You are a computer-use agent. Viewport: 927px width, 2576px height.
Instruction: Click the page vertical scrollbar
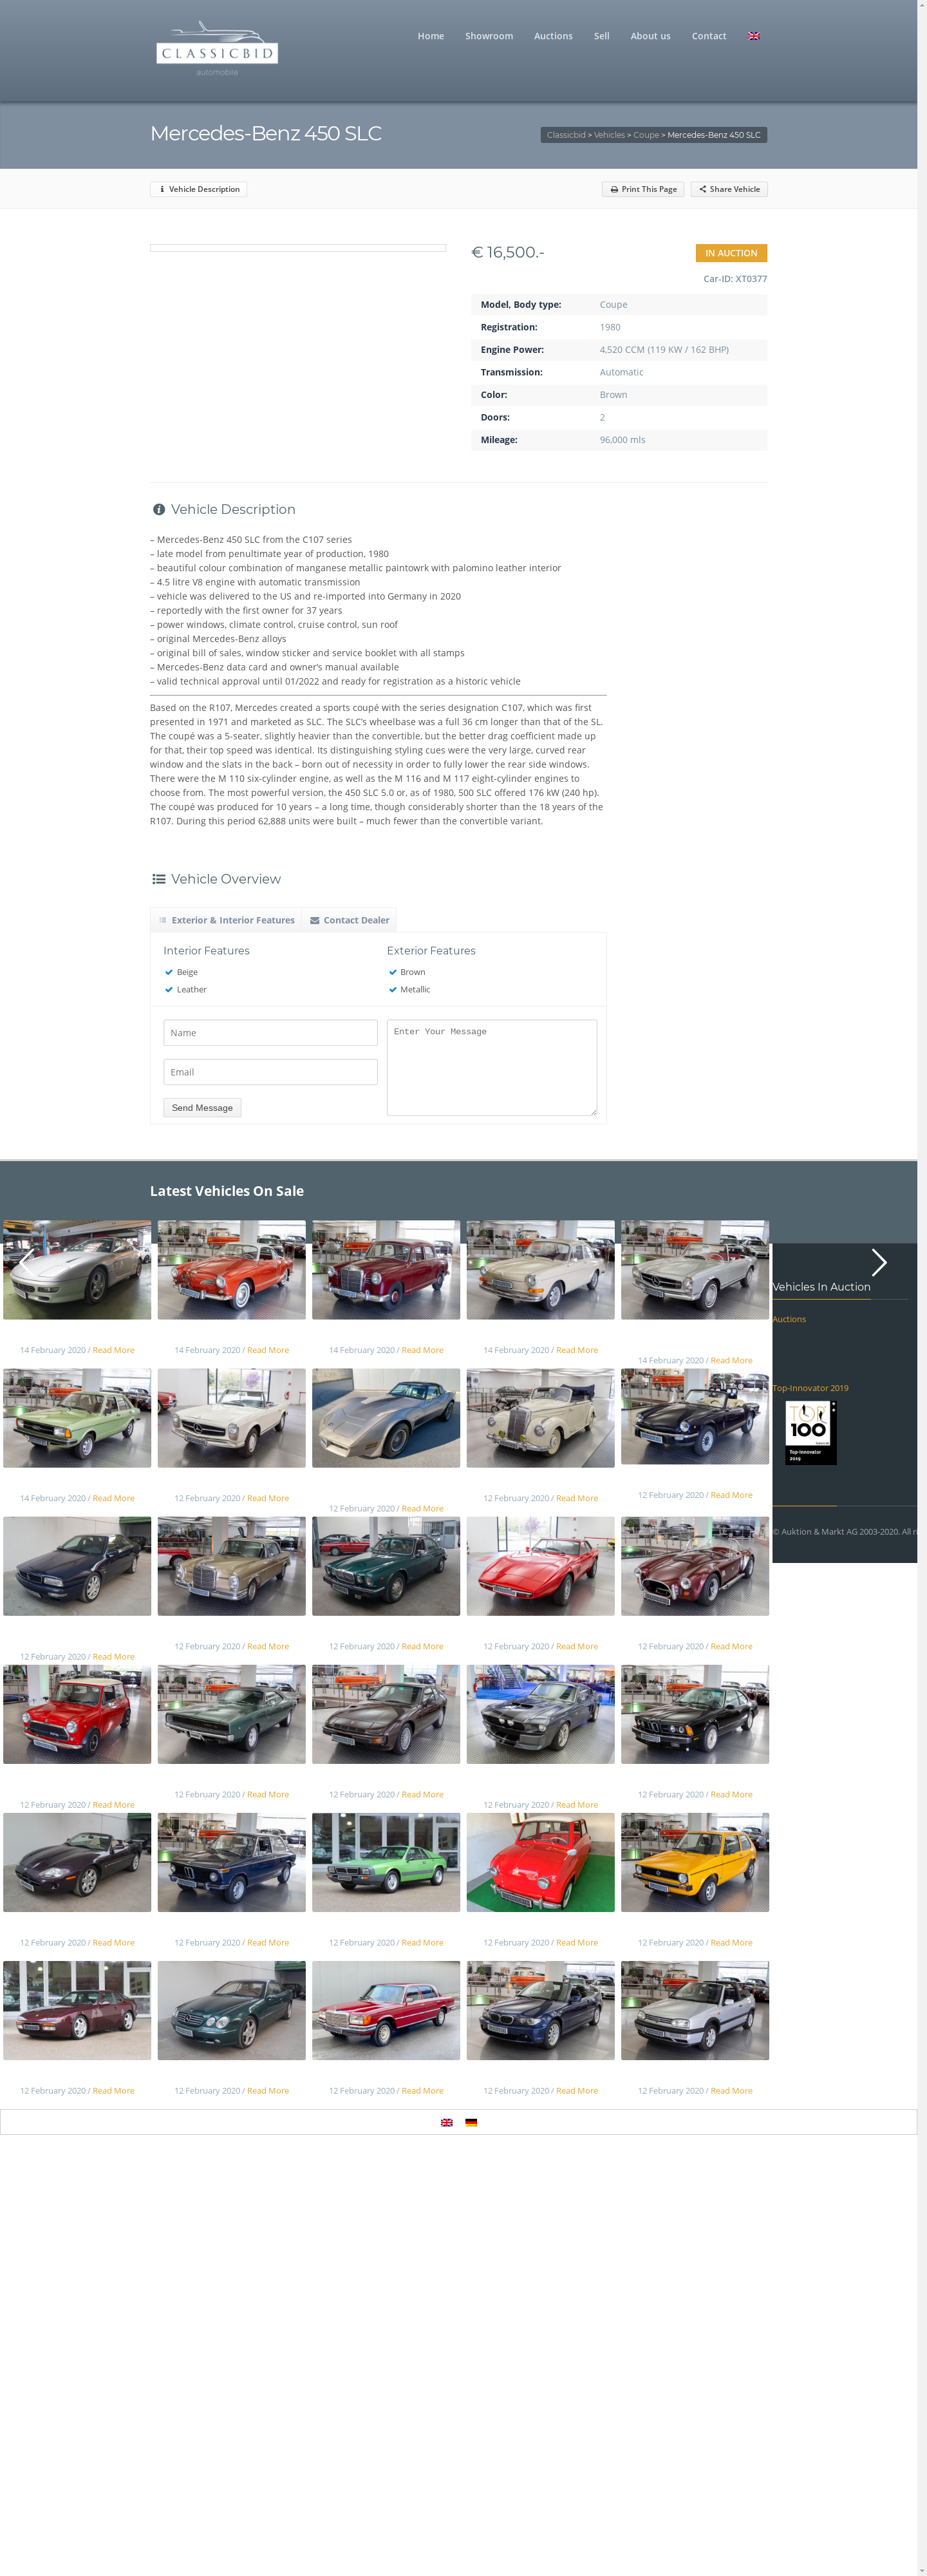tap(922, 1288)
